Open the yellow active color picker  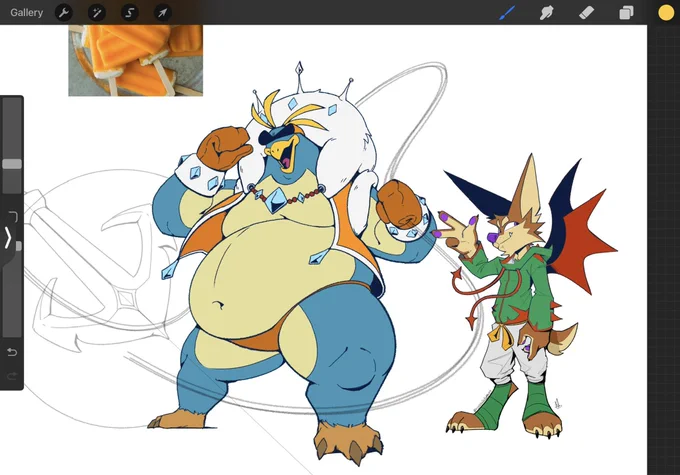[666, 13]
